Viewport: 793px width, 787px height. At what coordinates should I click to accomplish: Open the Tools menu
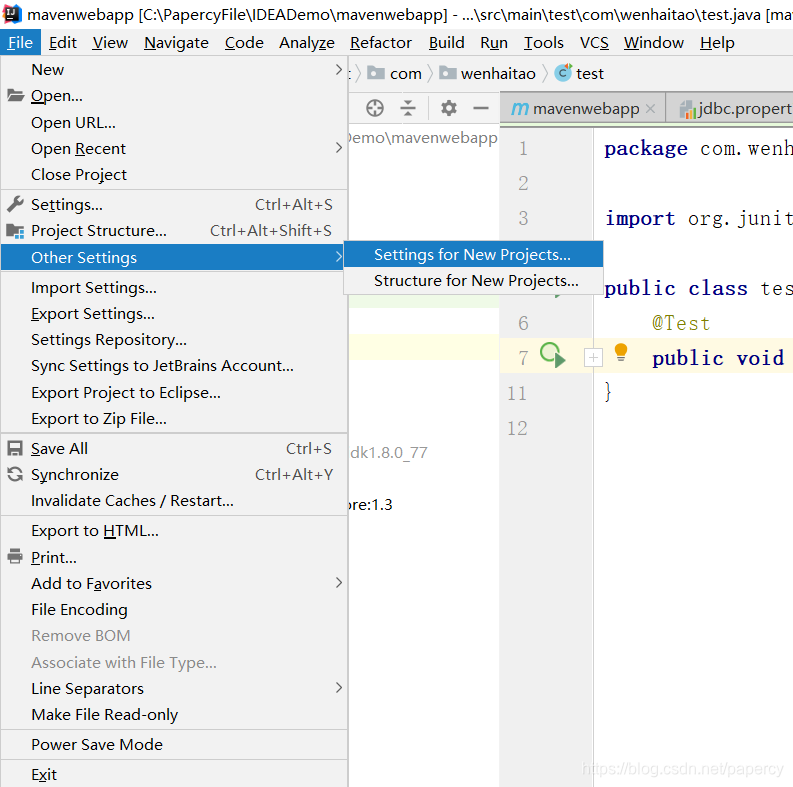pyautogui.click(x=543, y=43)
